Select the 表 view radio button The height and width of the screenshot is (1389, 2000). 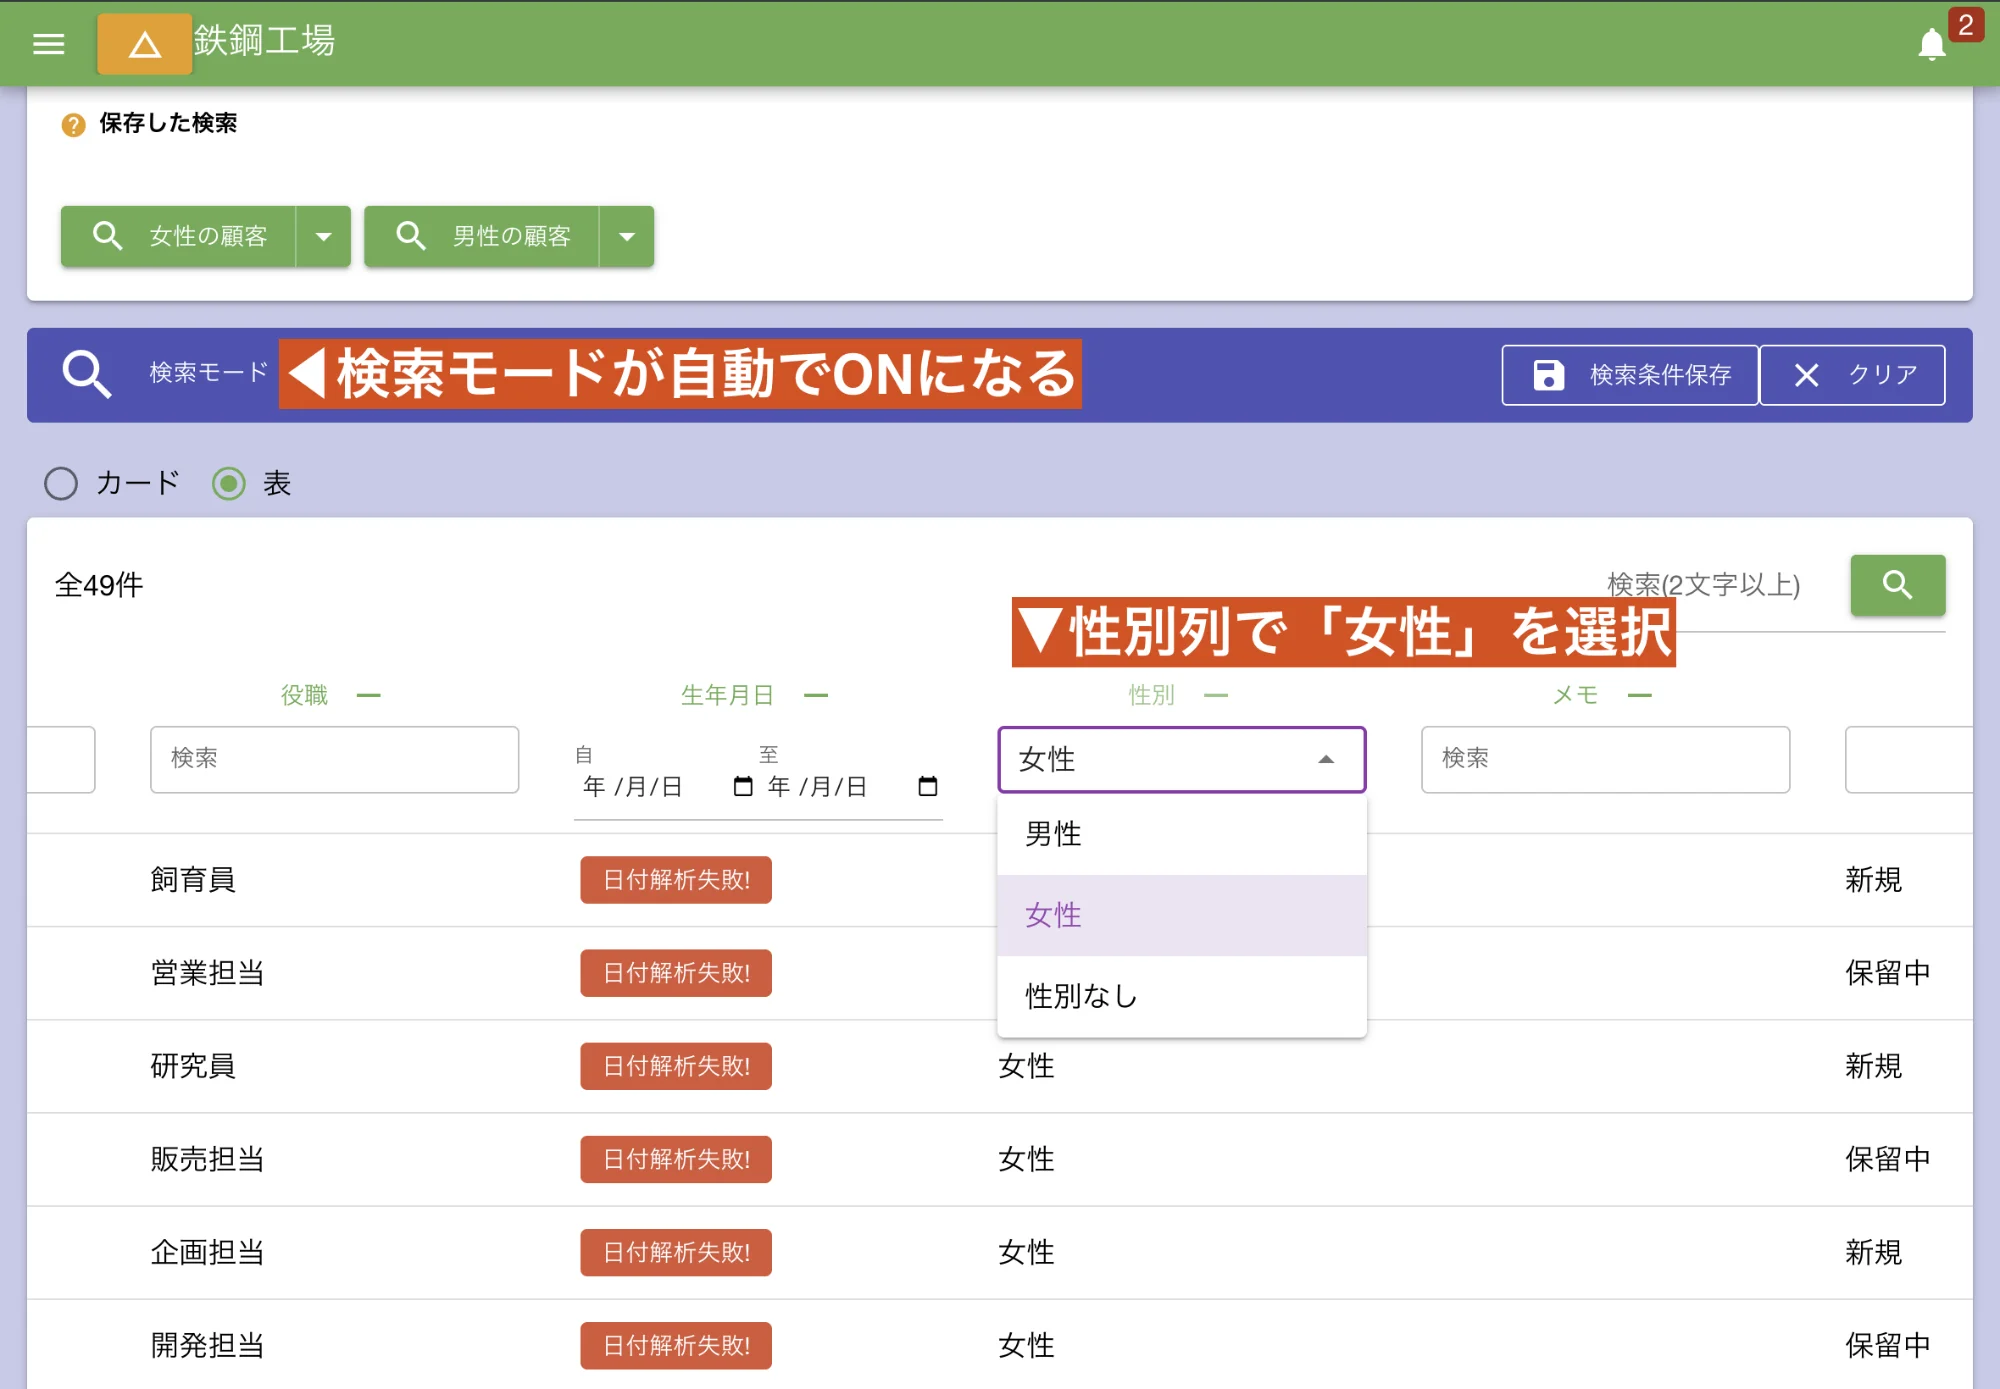coord(229,484)
